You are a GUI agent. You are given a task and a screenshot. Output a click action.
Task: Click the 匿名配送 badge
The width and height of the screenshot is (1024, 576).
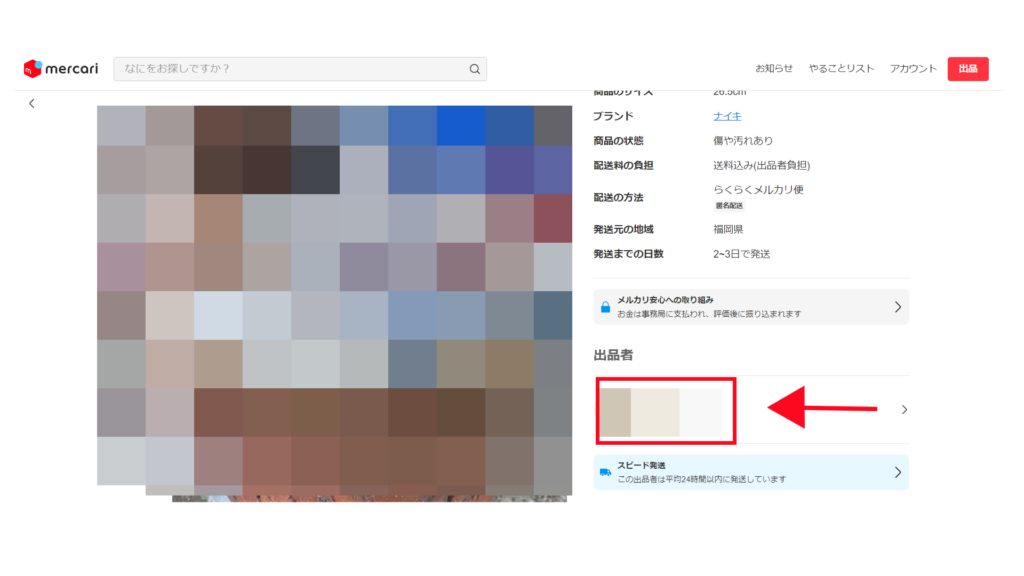pyautogui.click(x=729, y=206)
